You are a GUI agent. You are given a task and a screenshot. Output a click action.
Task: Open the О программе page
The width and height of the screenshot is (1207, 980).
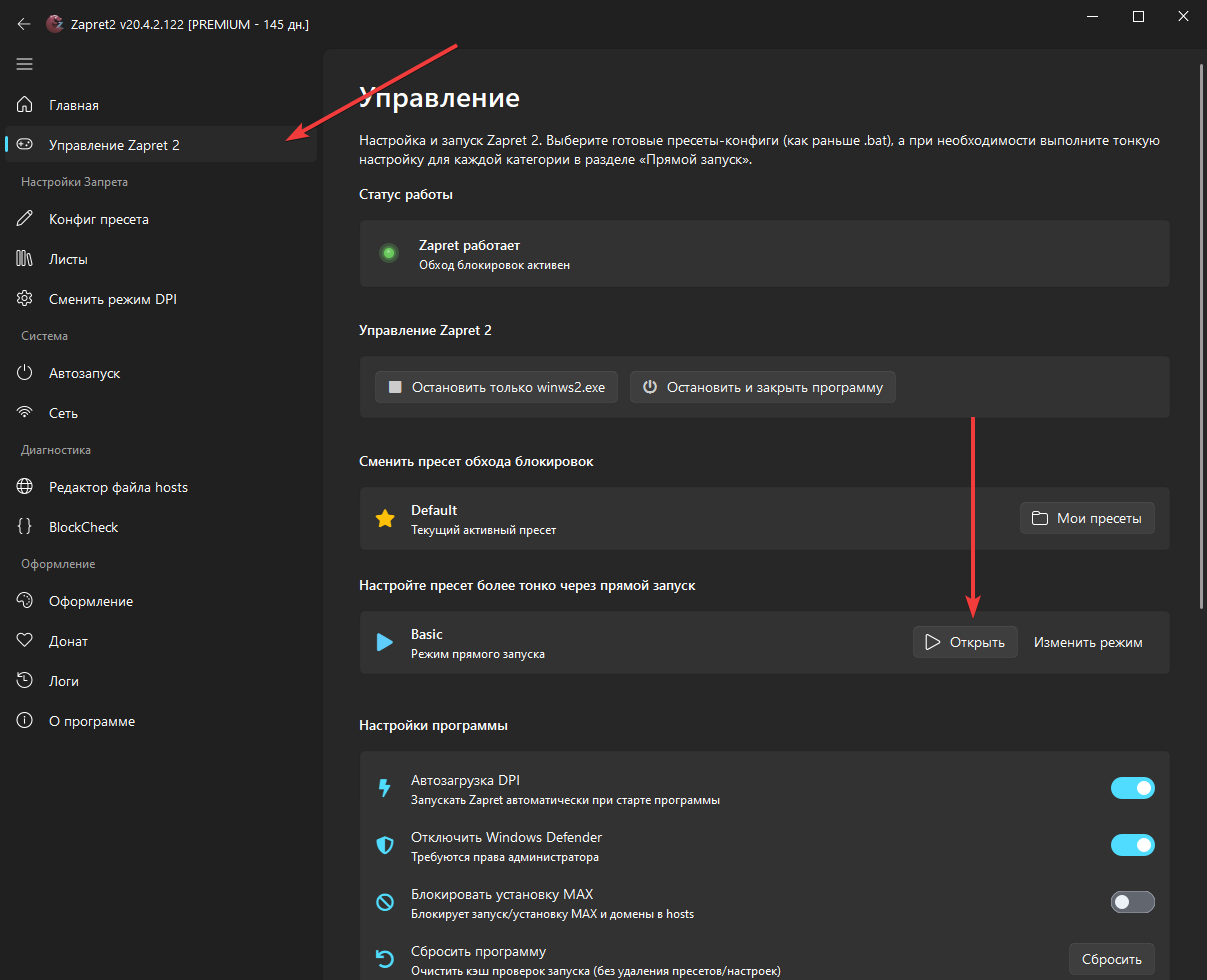pos(161,721)
